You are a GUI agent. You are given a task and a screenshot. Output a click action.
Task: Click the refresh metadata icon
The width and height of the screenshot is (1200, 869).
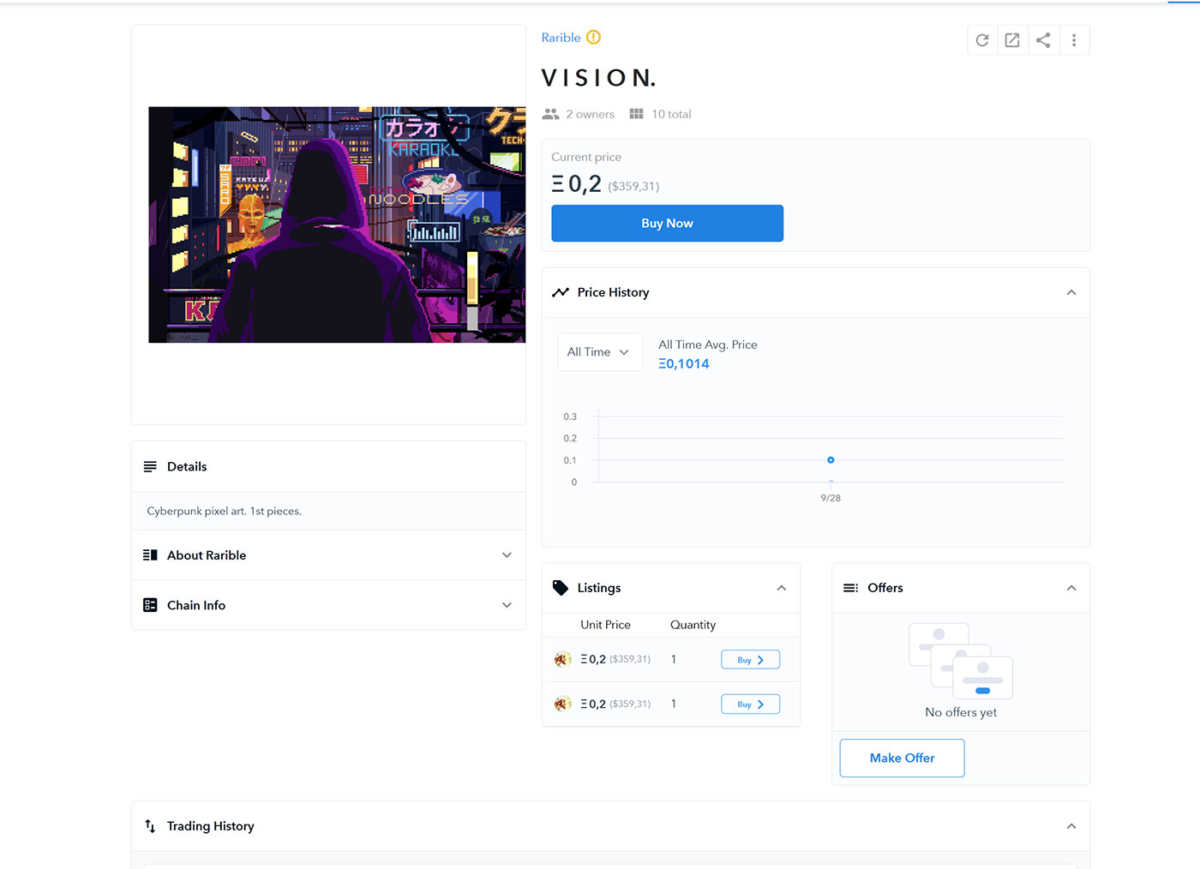click(x=982, y=40)
